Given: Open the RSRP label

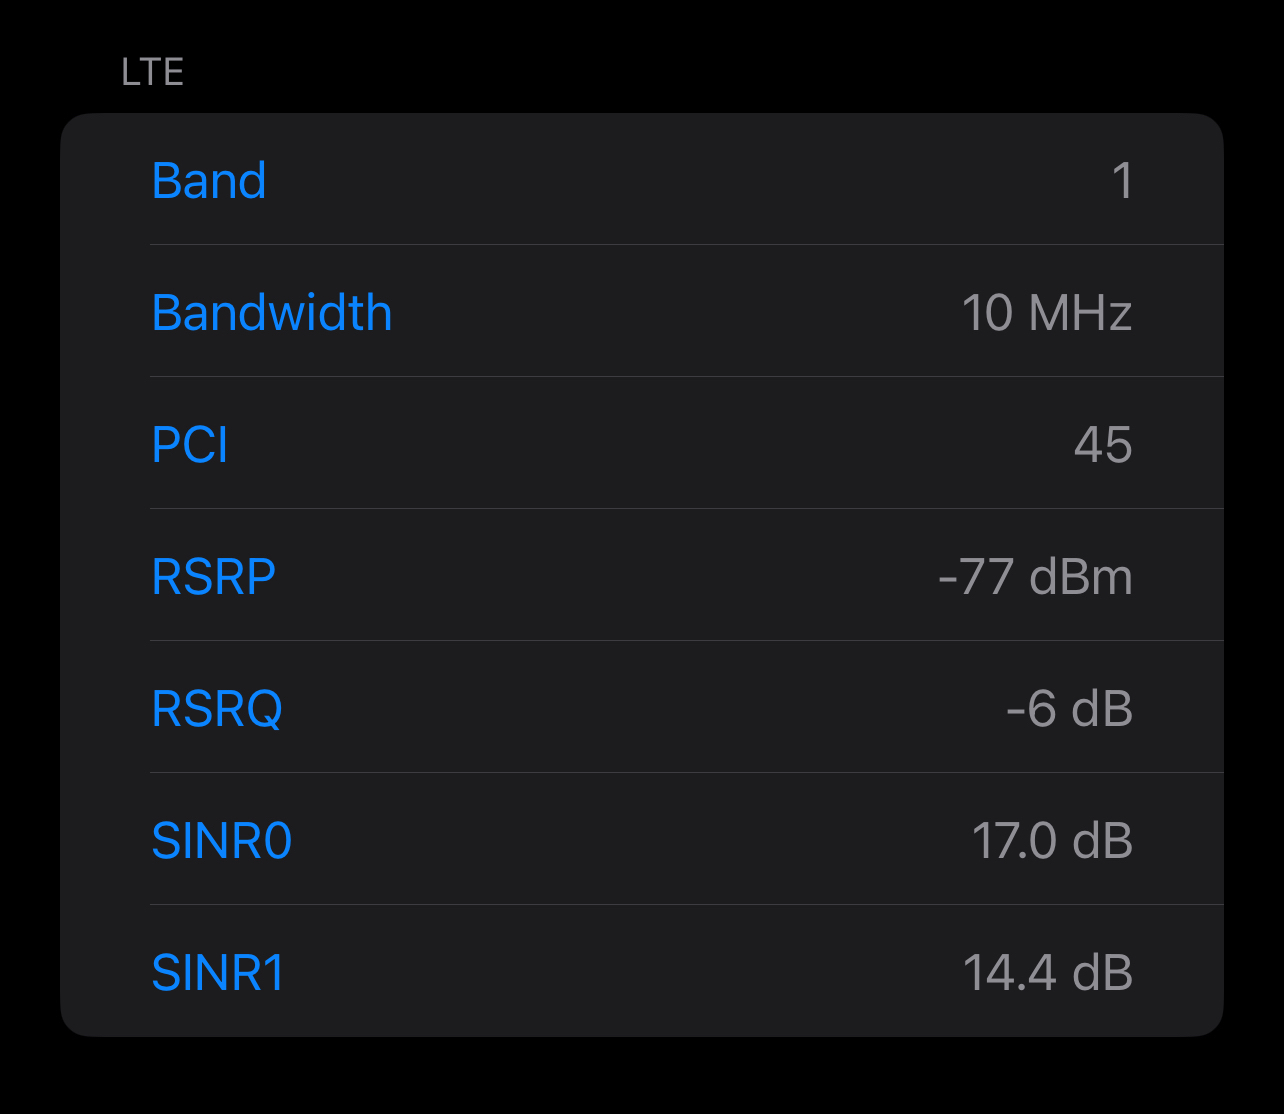Looking at the screenshot, I should click(214, 577).
